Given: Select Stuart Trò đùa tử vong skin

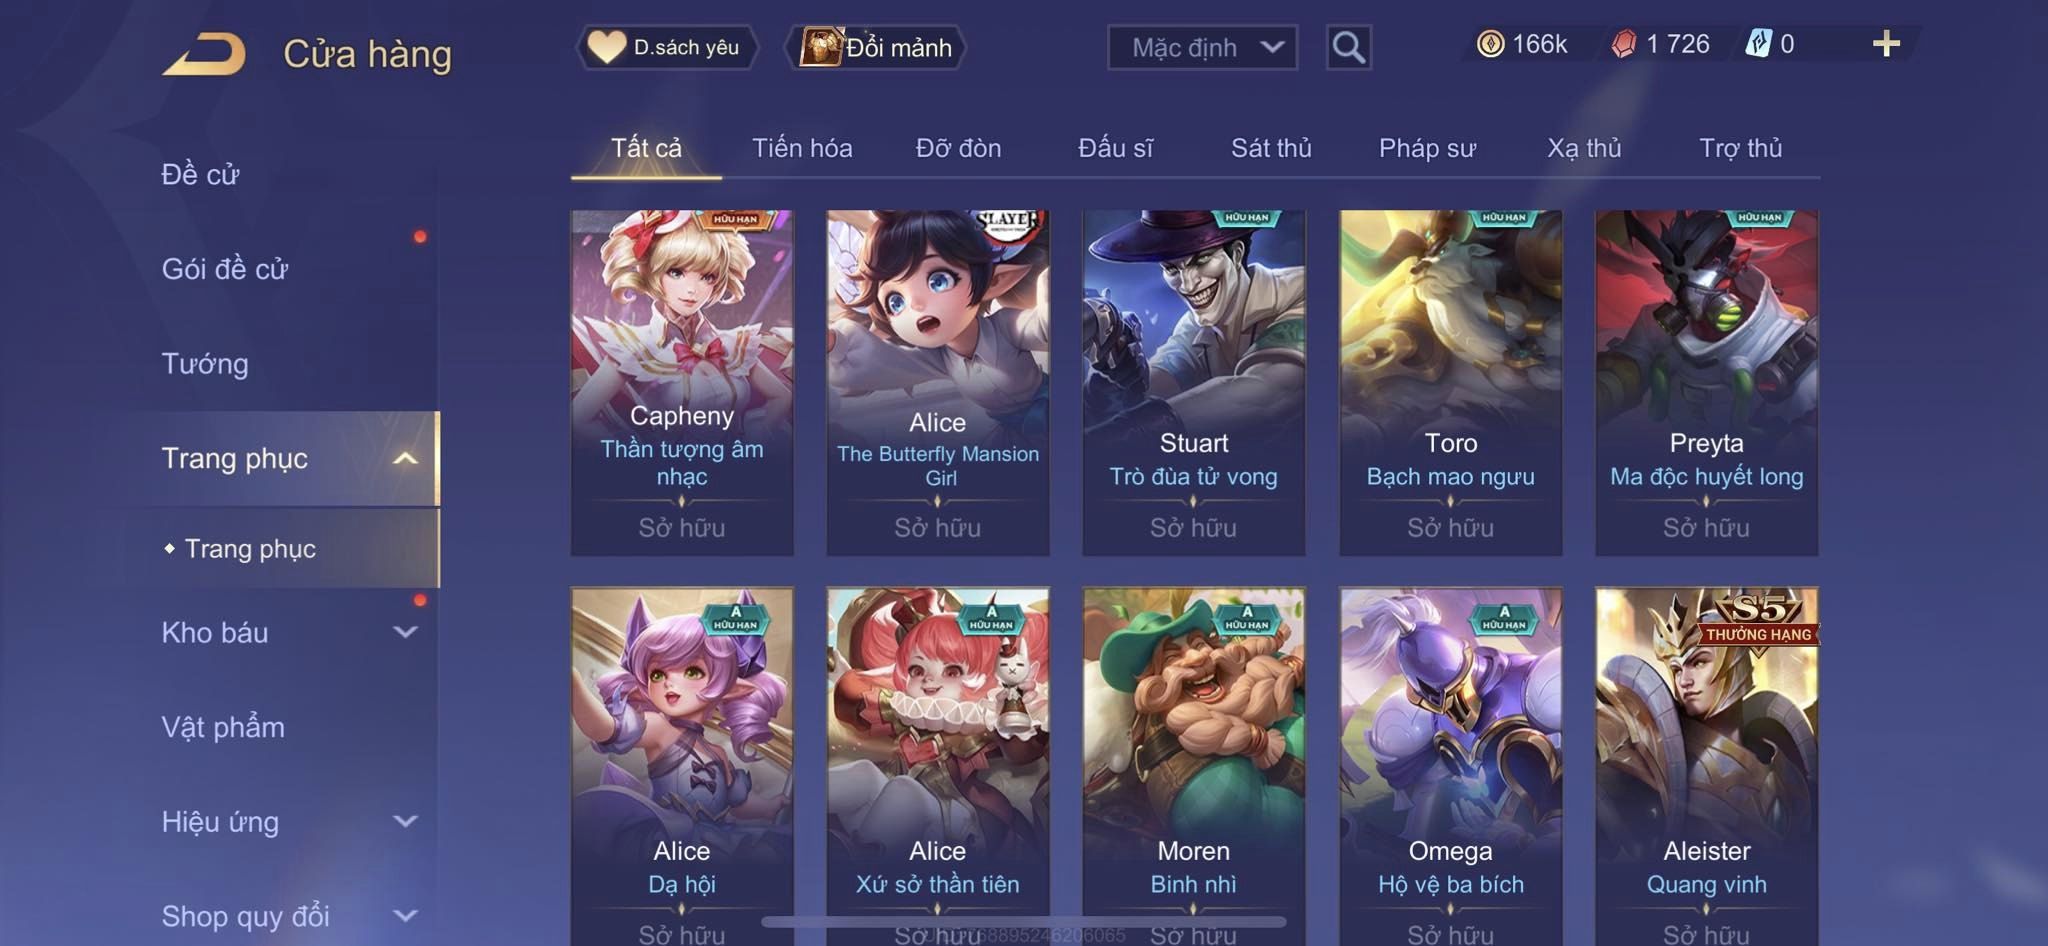Looking at the screenshot, I should (x=1194, y=383).
